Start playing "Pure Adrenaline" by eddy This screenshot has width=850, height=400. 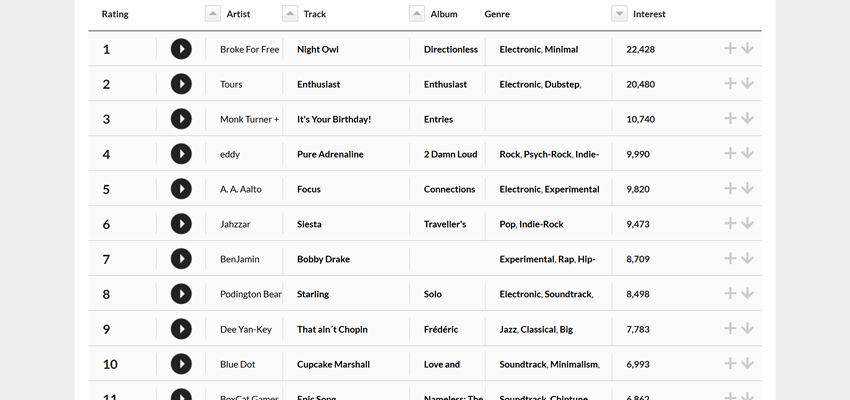181,154
